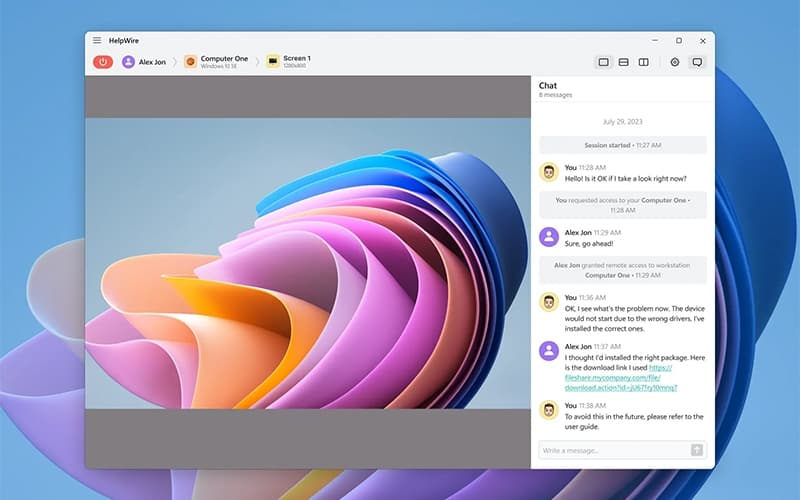Select the Computer One breadcrumb

coord(216,62)
